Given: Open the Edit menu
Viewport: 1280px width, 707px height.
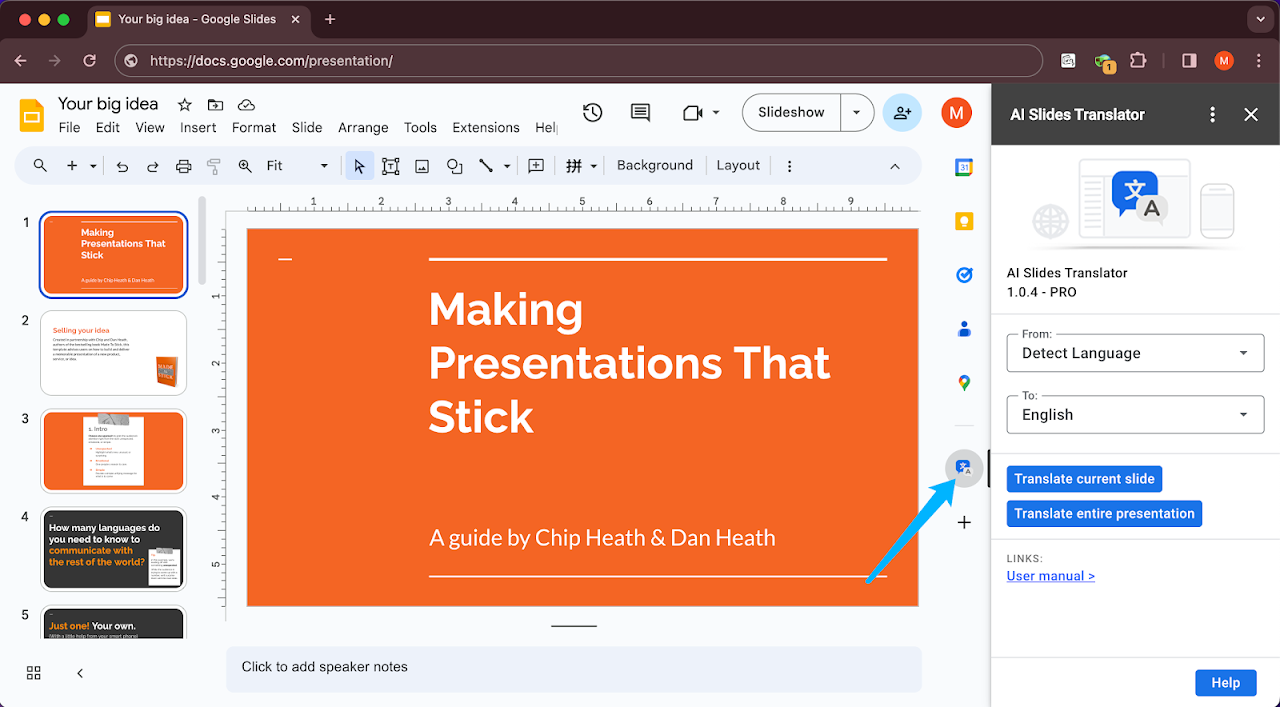Looking at the screenshot, I should [x=108, y=128].
